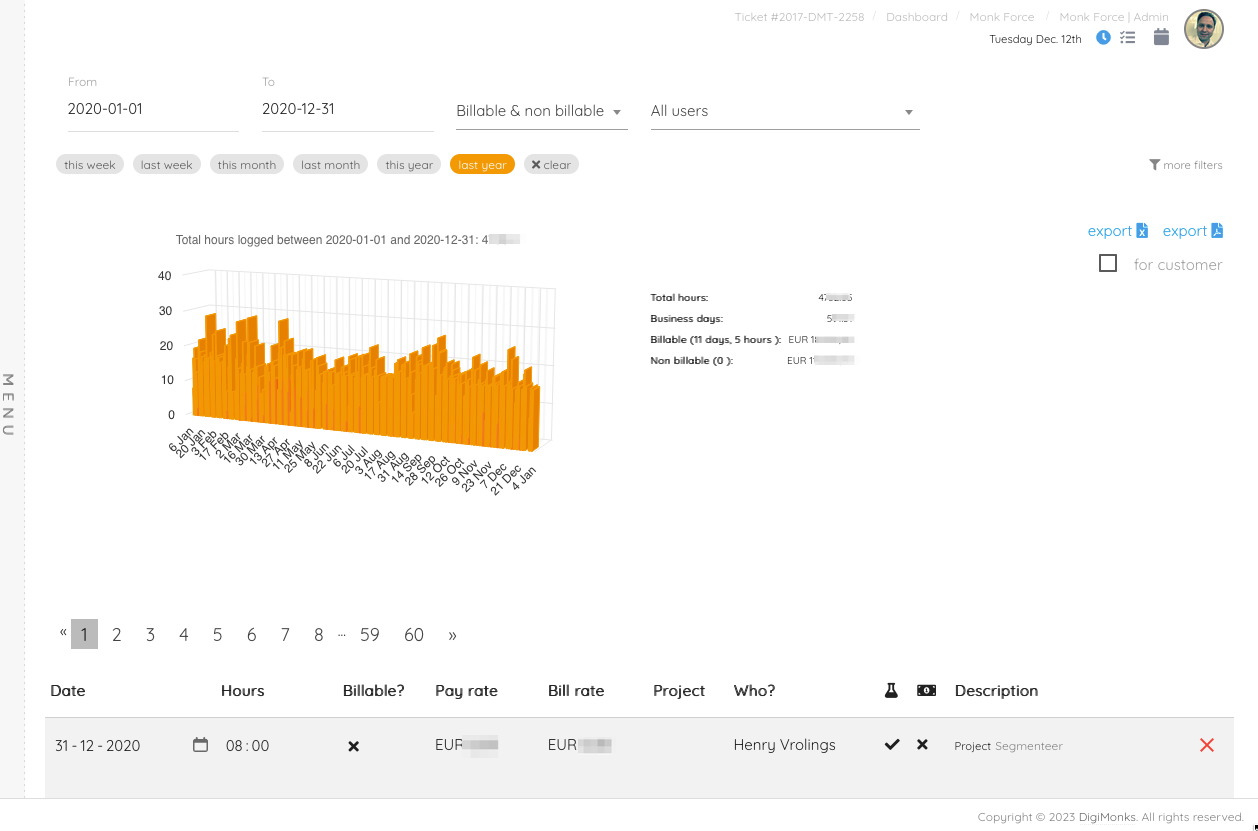Viewport: 1258px width, 831px height.
Task: Clear the date filters
Action: tap(551, 165)
